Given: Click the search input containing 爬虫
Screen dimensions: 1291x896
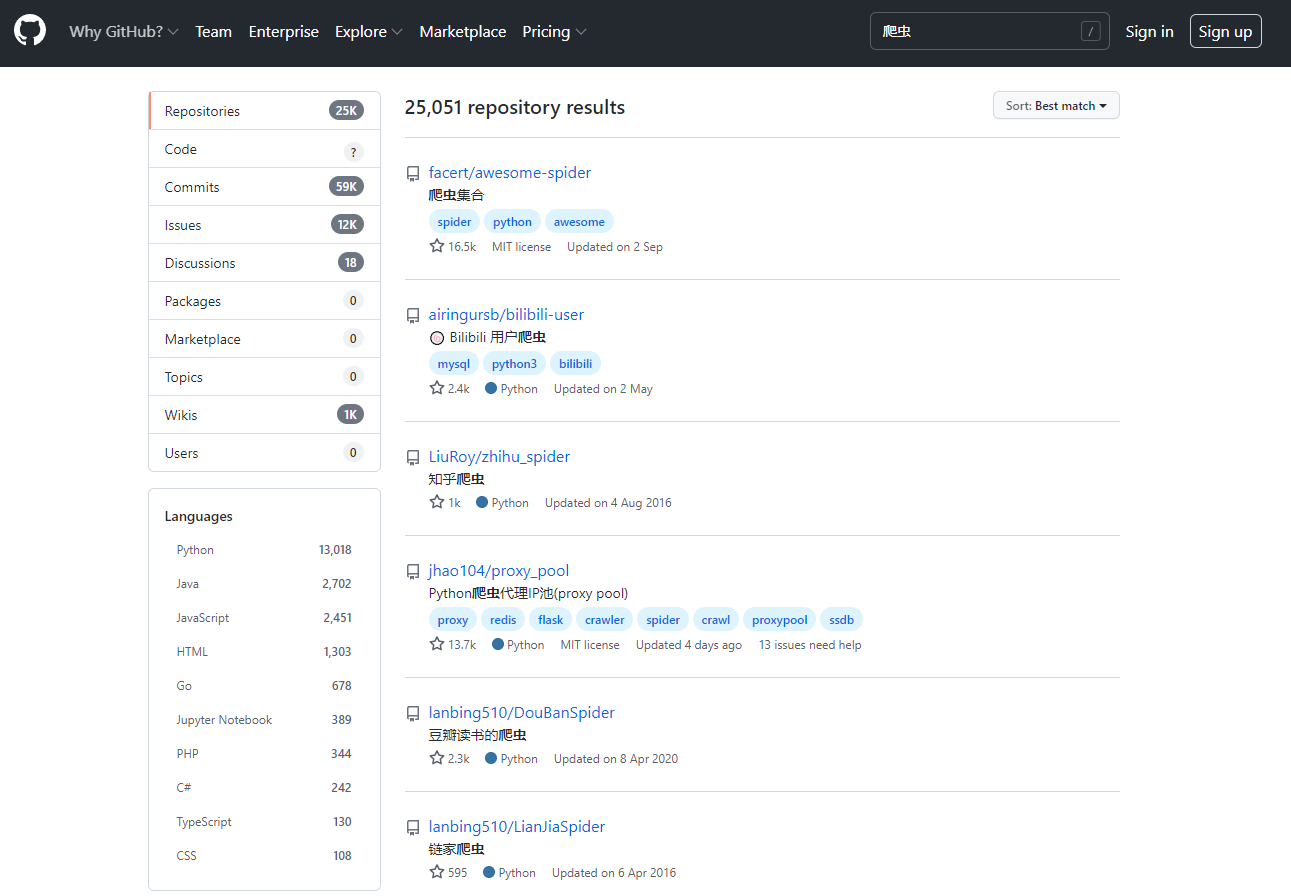Looking at the screenshot, I should coord(990,31).
